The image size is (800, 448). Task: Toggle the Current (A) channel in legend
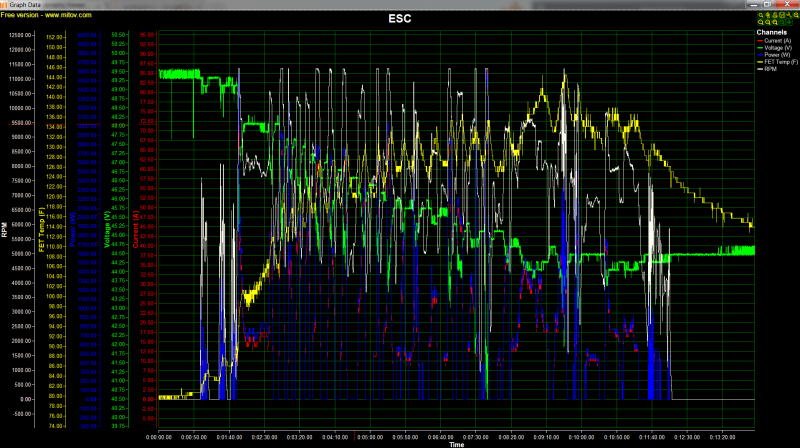pyautogui.click(x=776, y=40)
